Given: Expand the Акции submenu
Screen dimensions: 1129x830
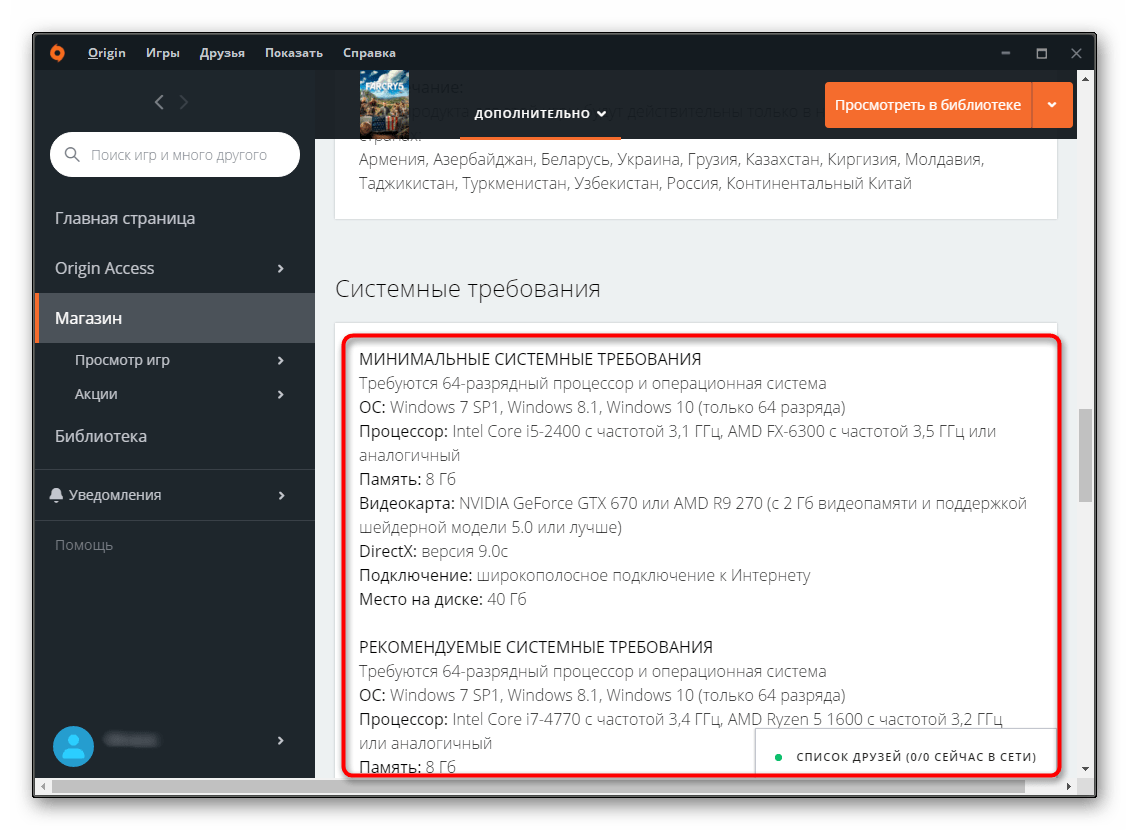Looking at the screenshot, I should click(281, 394).
